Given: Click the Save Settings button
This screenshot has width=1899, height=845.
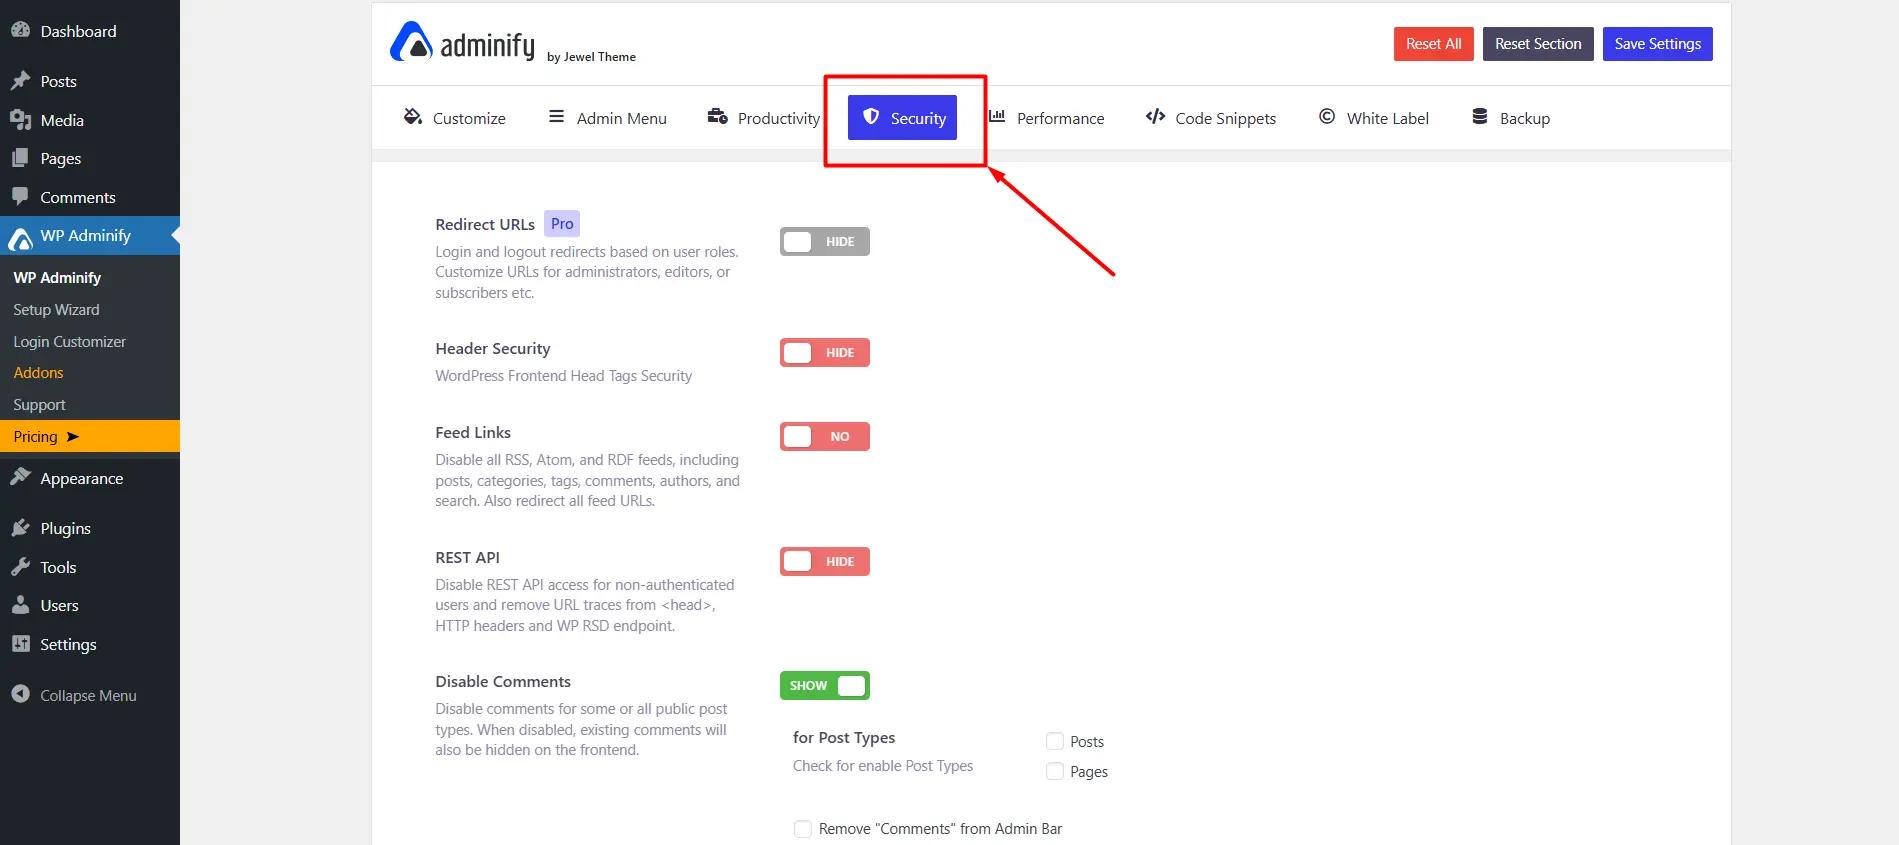Looking at the screenshot, I should point(1657,44).
